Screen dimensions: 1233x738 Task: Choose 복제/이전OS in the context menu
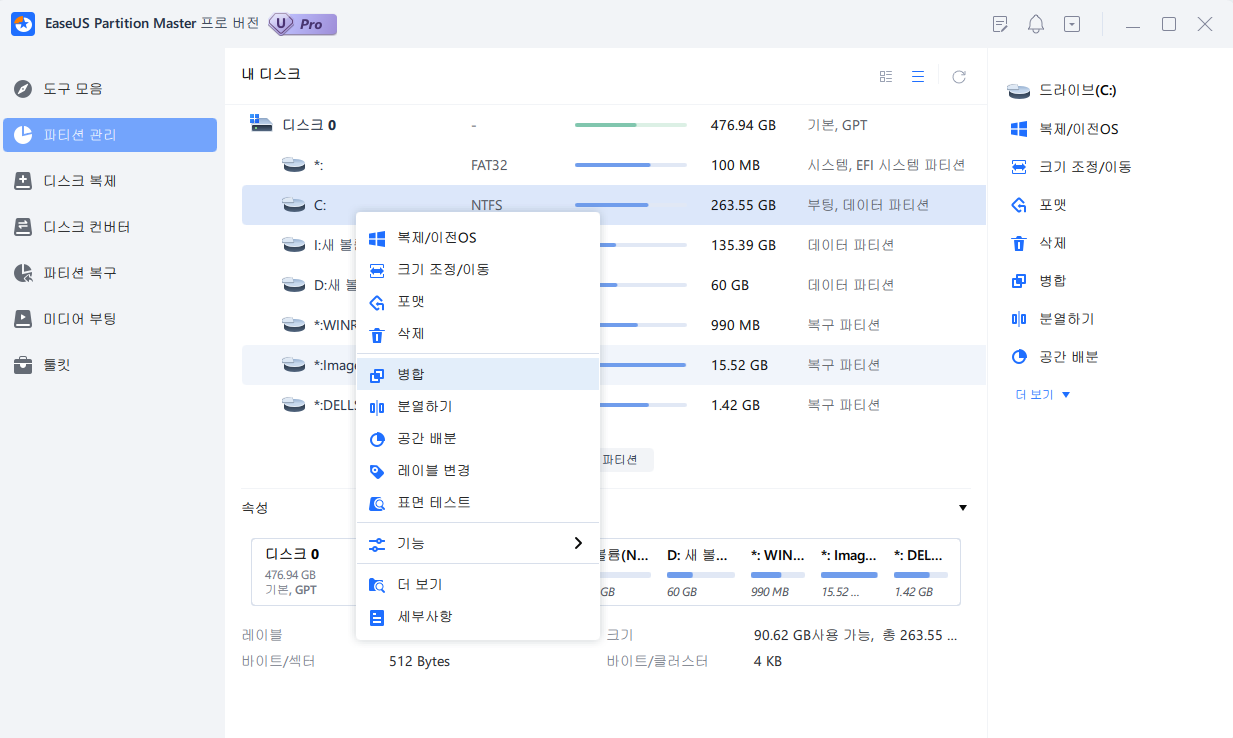(478, 238)
